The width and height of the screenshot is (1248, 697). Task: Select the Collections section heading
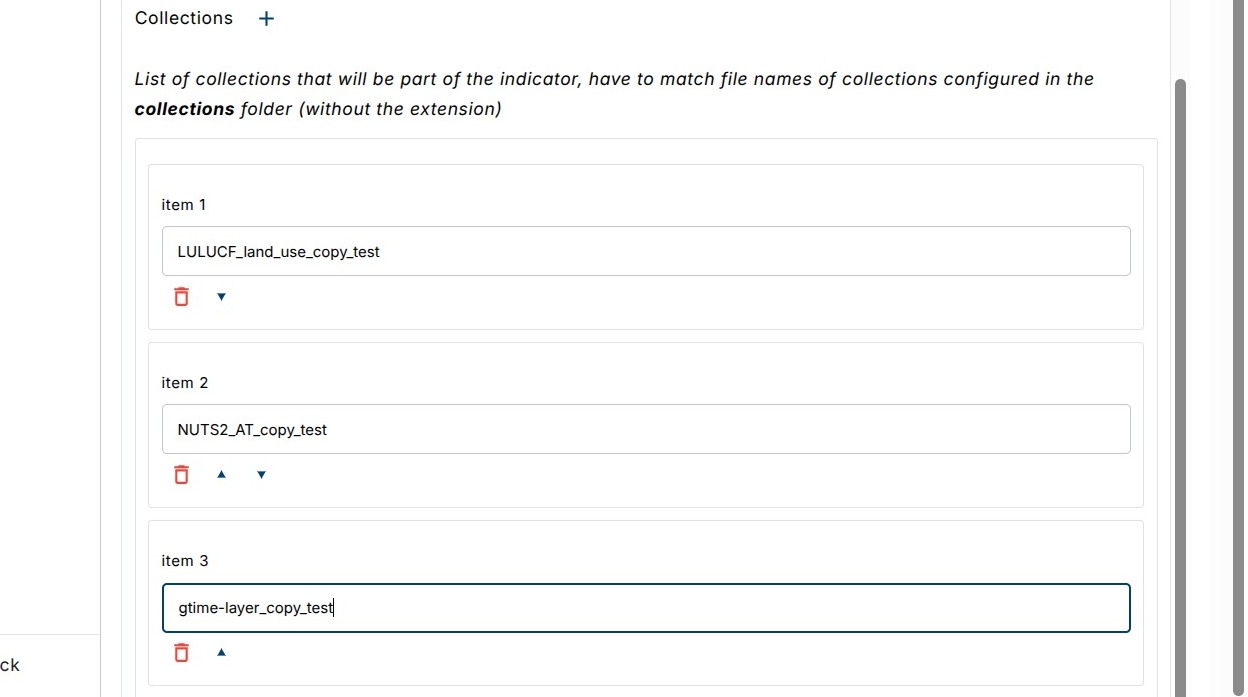pyautogui.click(x=184, y=18)
